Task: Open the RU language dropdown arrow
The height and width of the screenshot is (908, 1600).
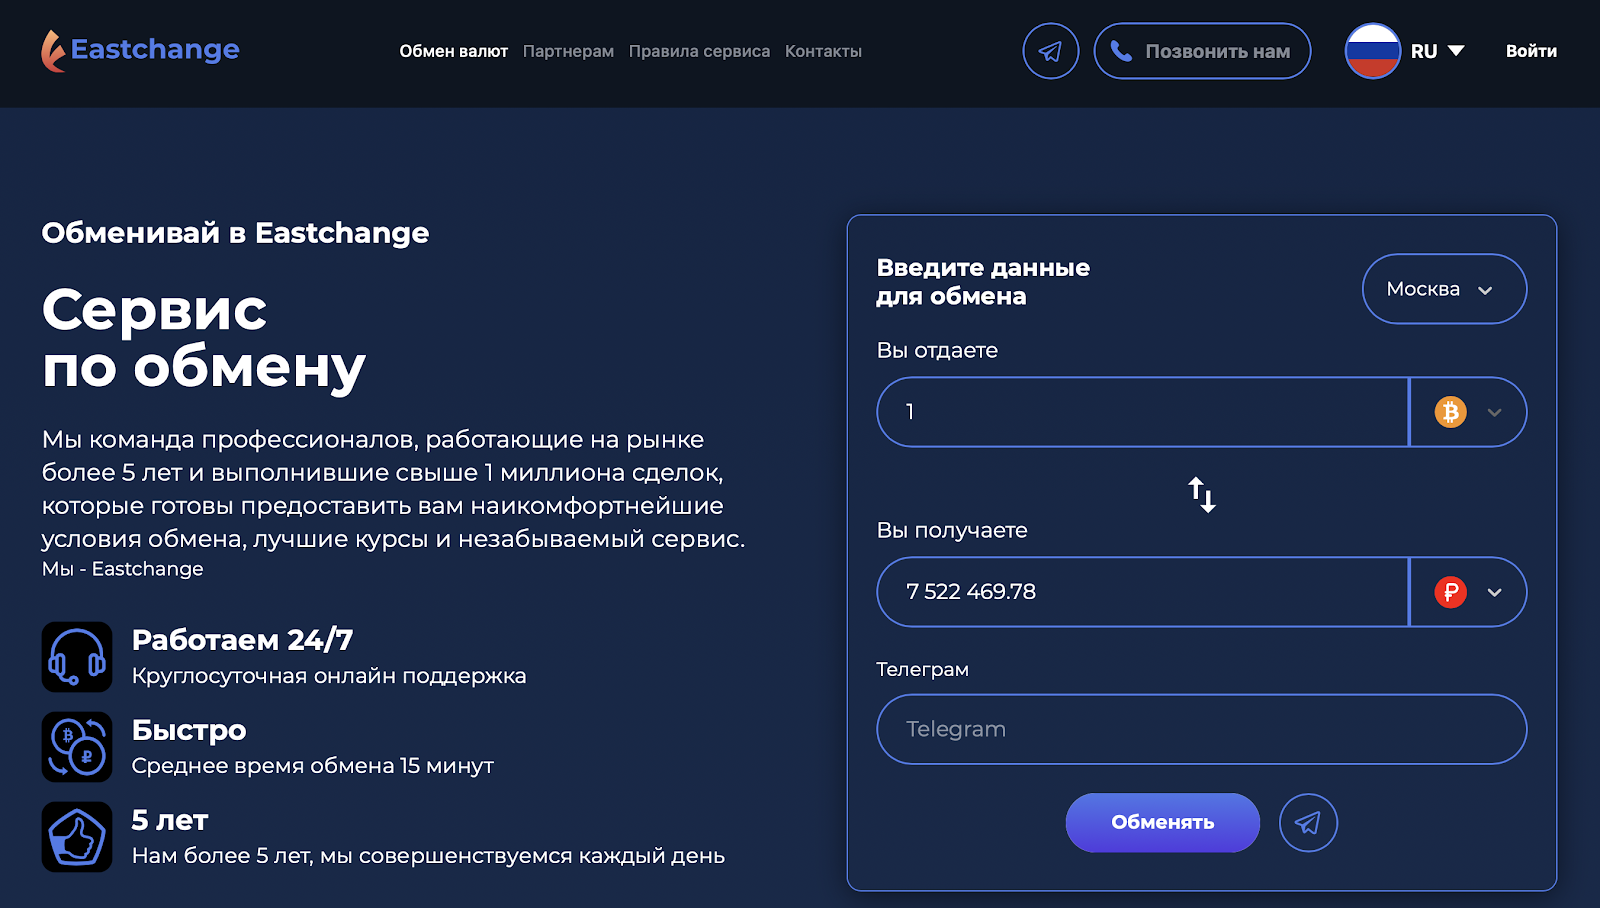Action: pyautogui.click(x=1456, y=51)
